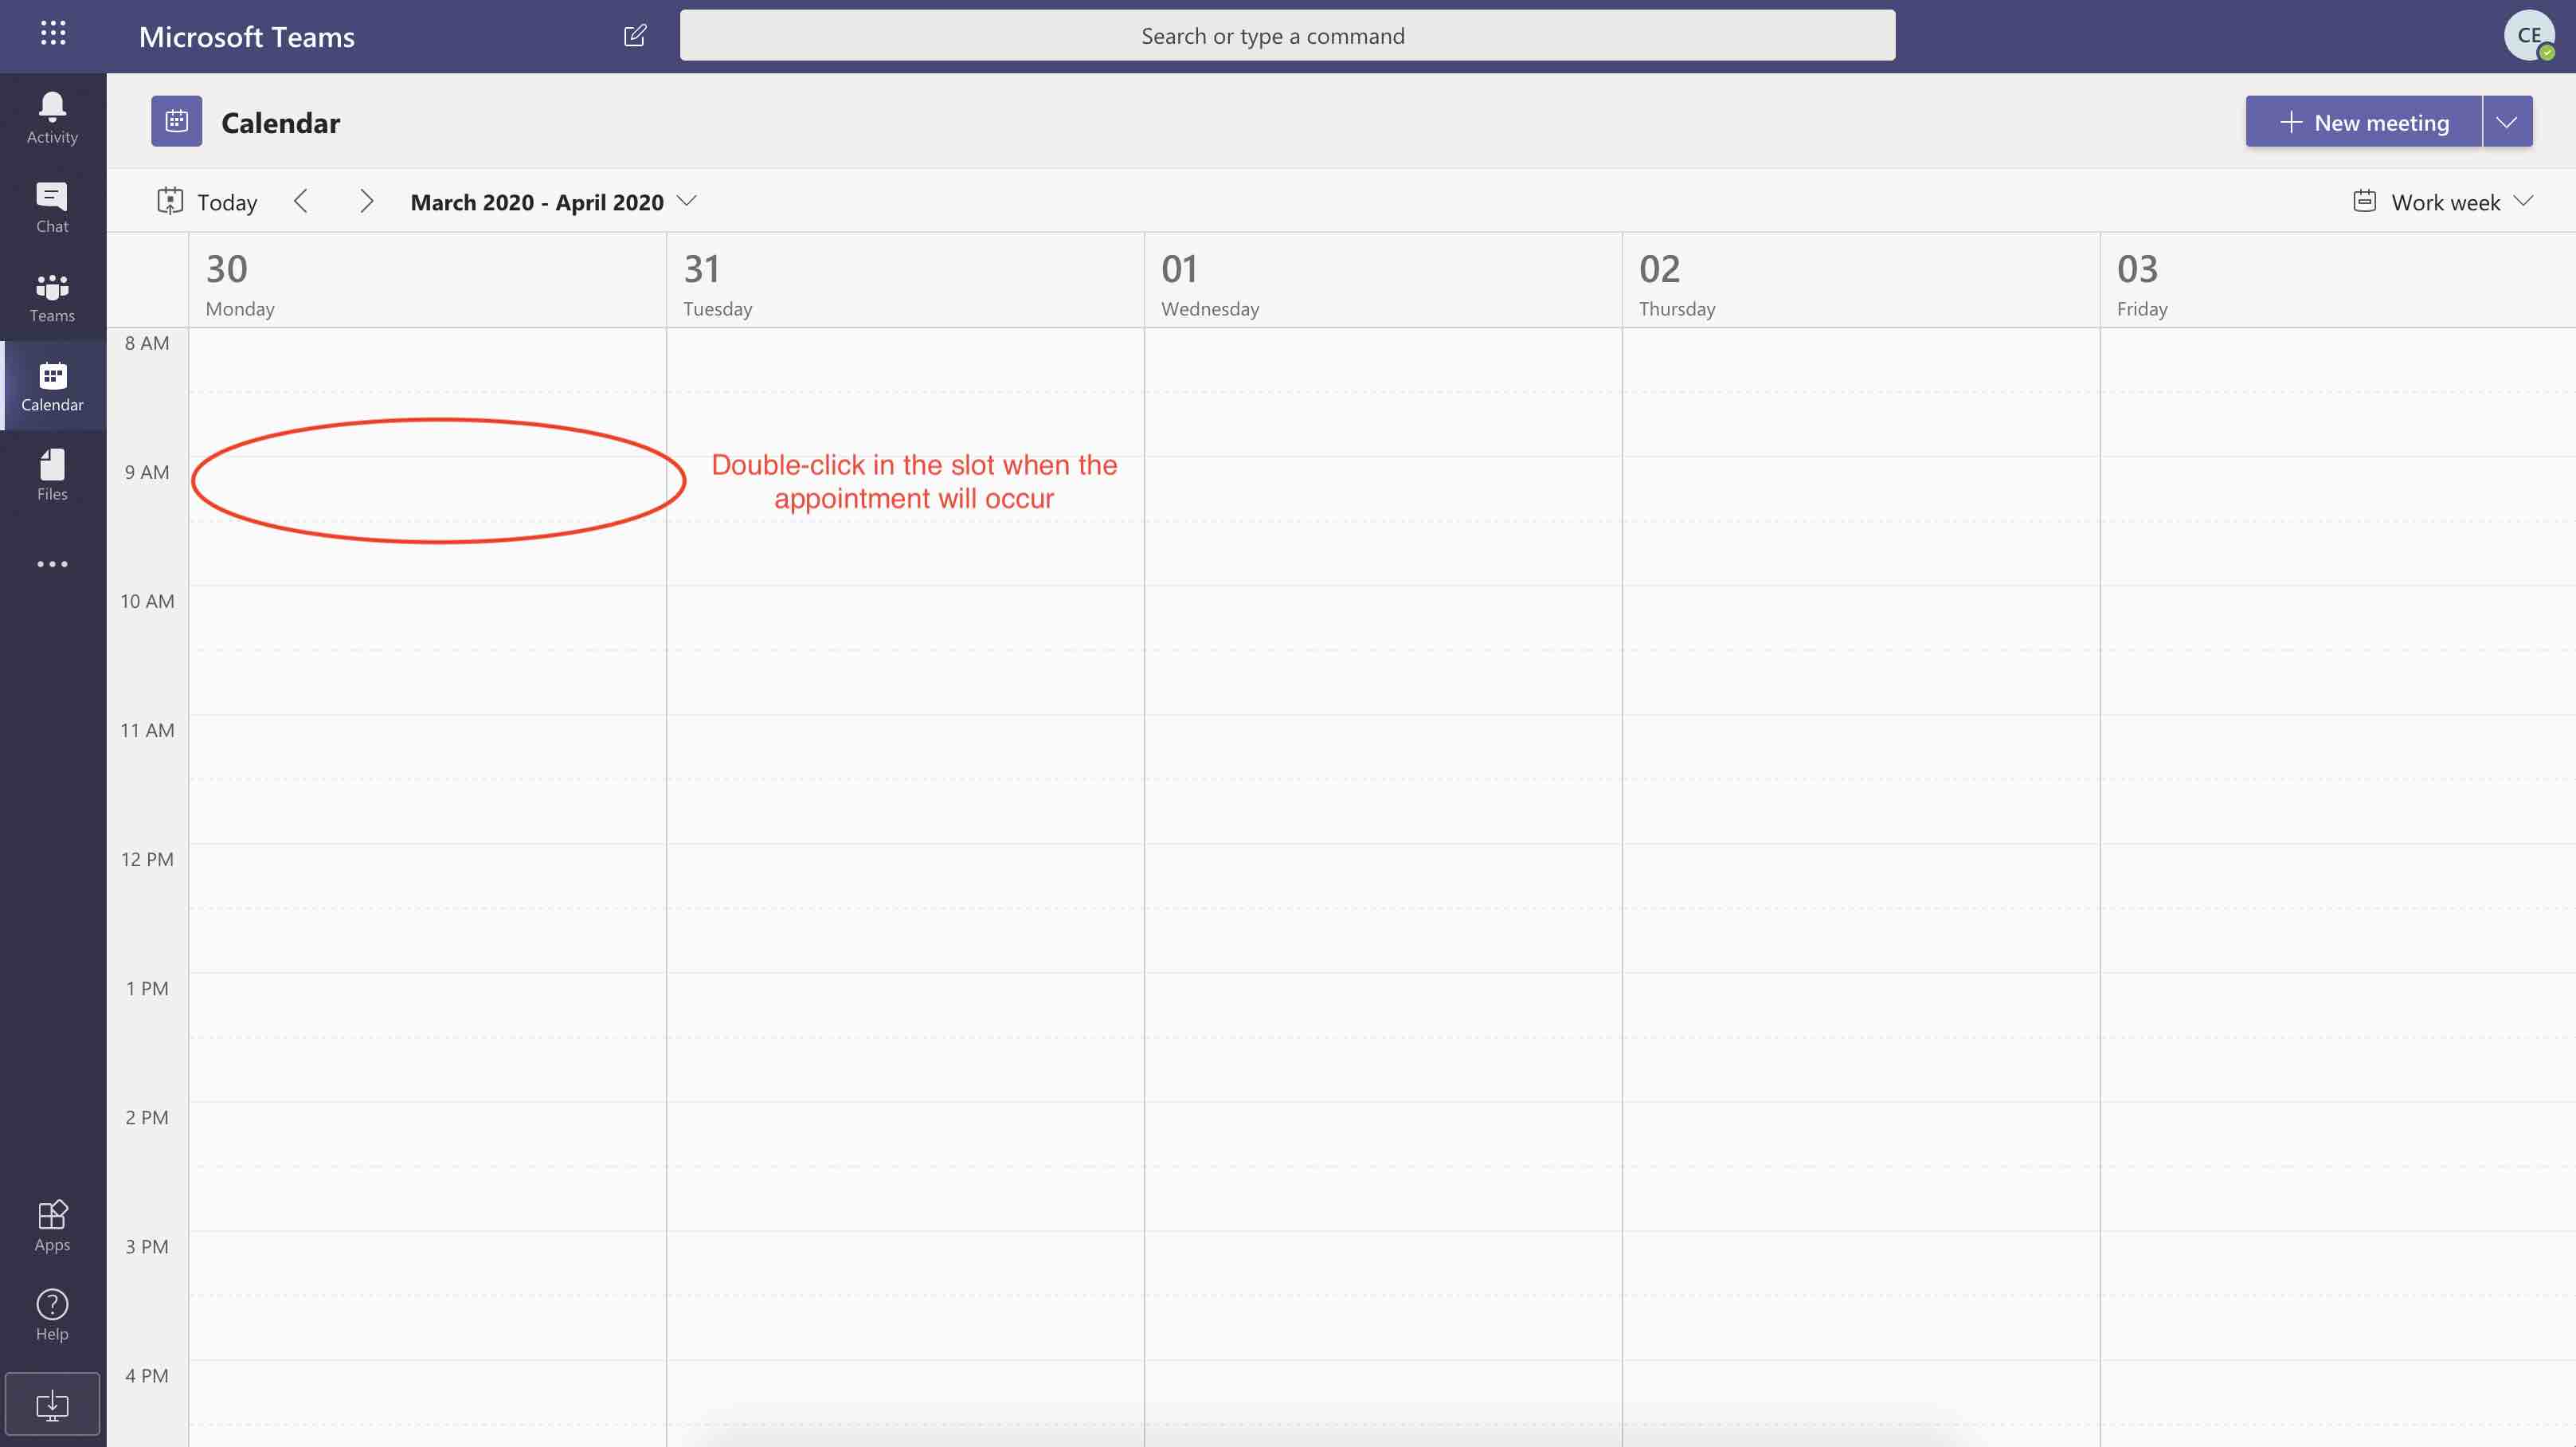The height and width of the screenshot is (1447, 2576).
Task: Go to previous week arrow
Action: coord(301,202)
